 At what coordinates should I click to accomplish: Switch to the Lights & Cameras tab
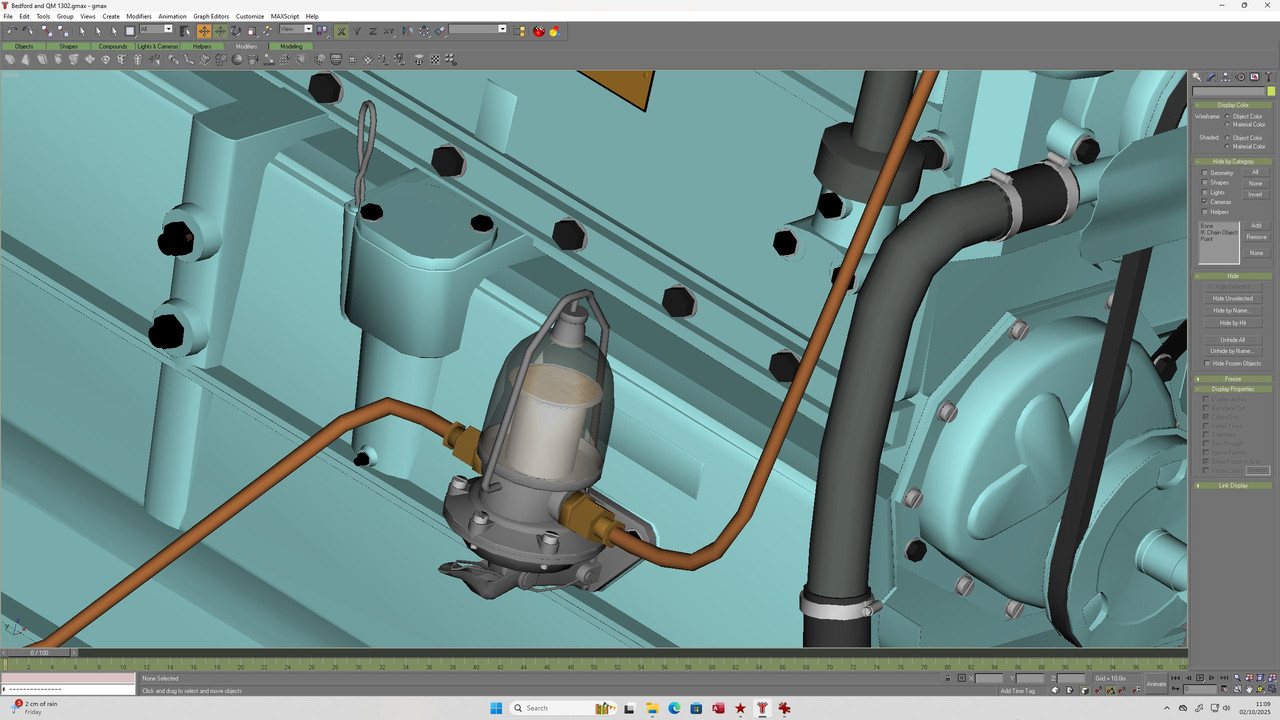[158, 46]
